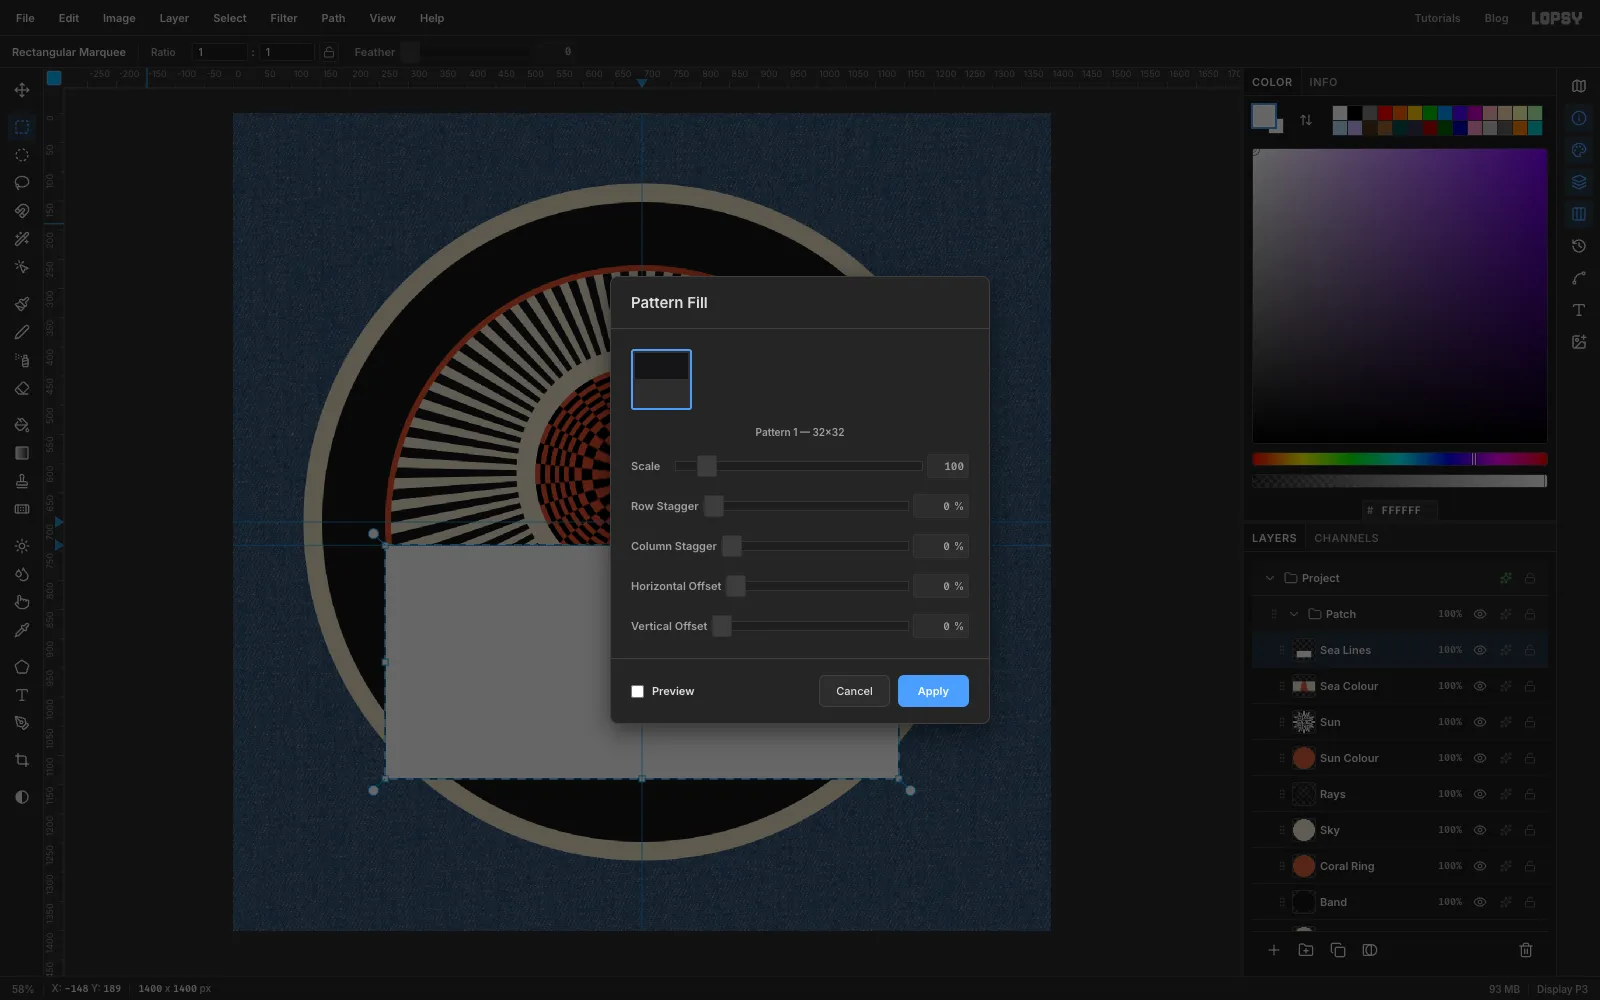Select the Eyedropper tool
Viewport: 1600px width, 1000px height.
(x=22, y=630)
